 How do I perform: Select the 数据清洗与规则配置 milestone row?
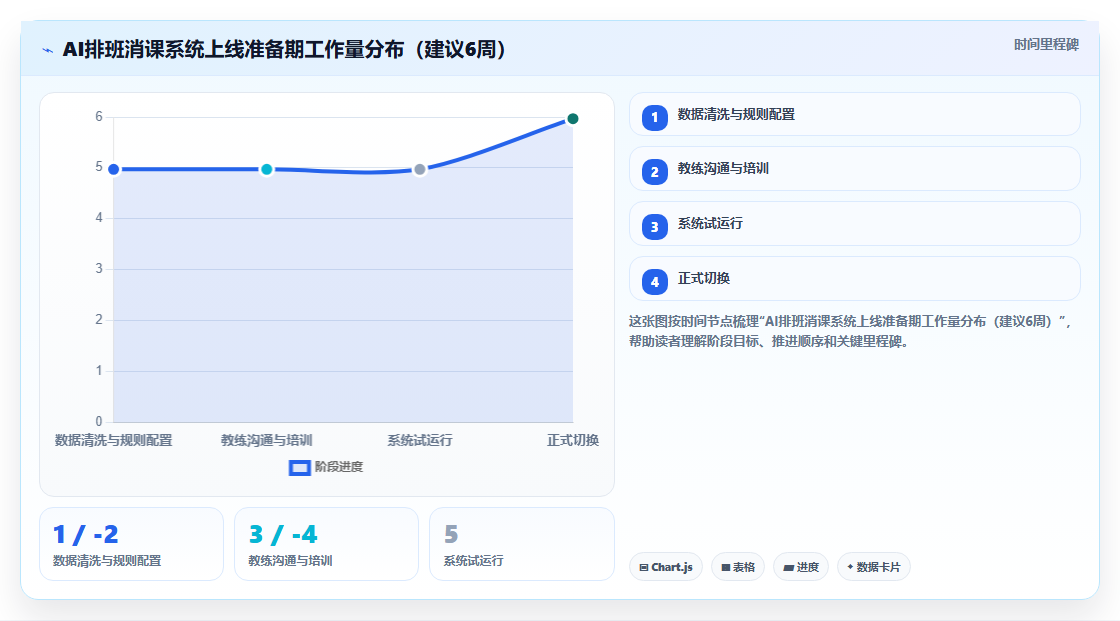[854, 114]
